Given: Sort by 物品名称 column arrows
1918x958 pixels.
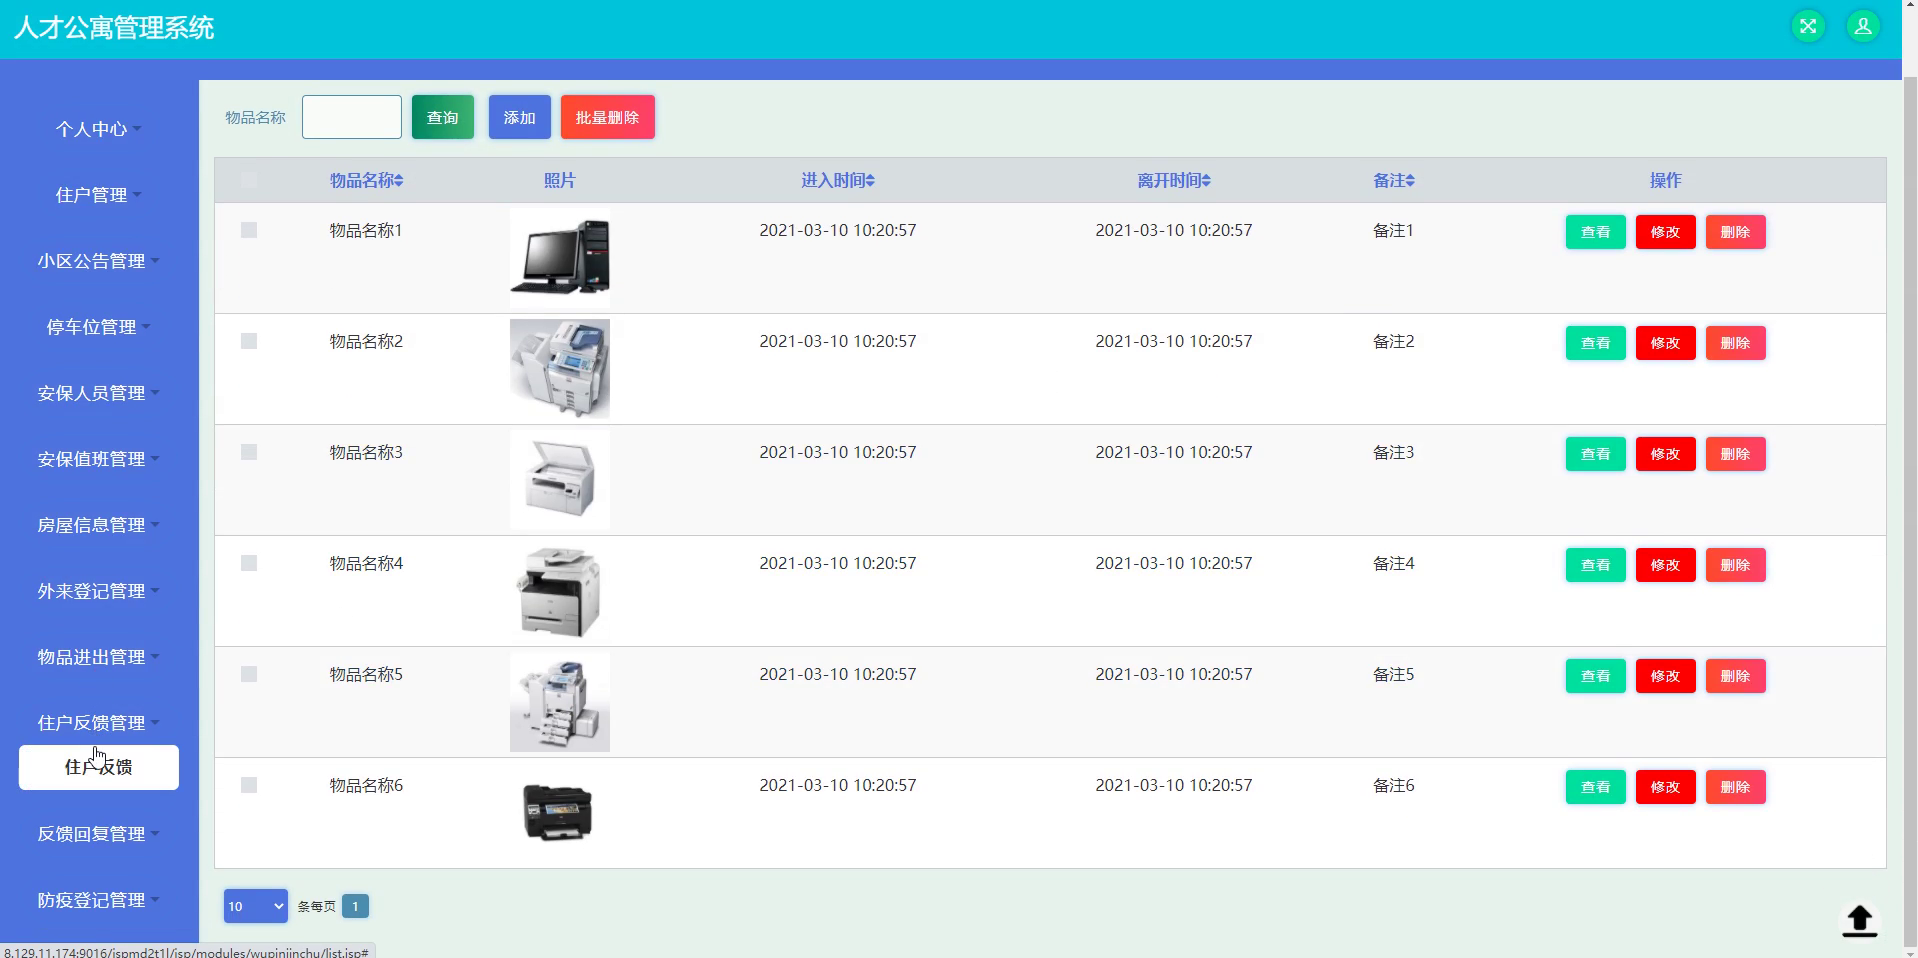Looking at the screenshot, I should [x=399, y=181].
